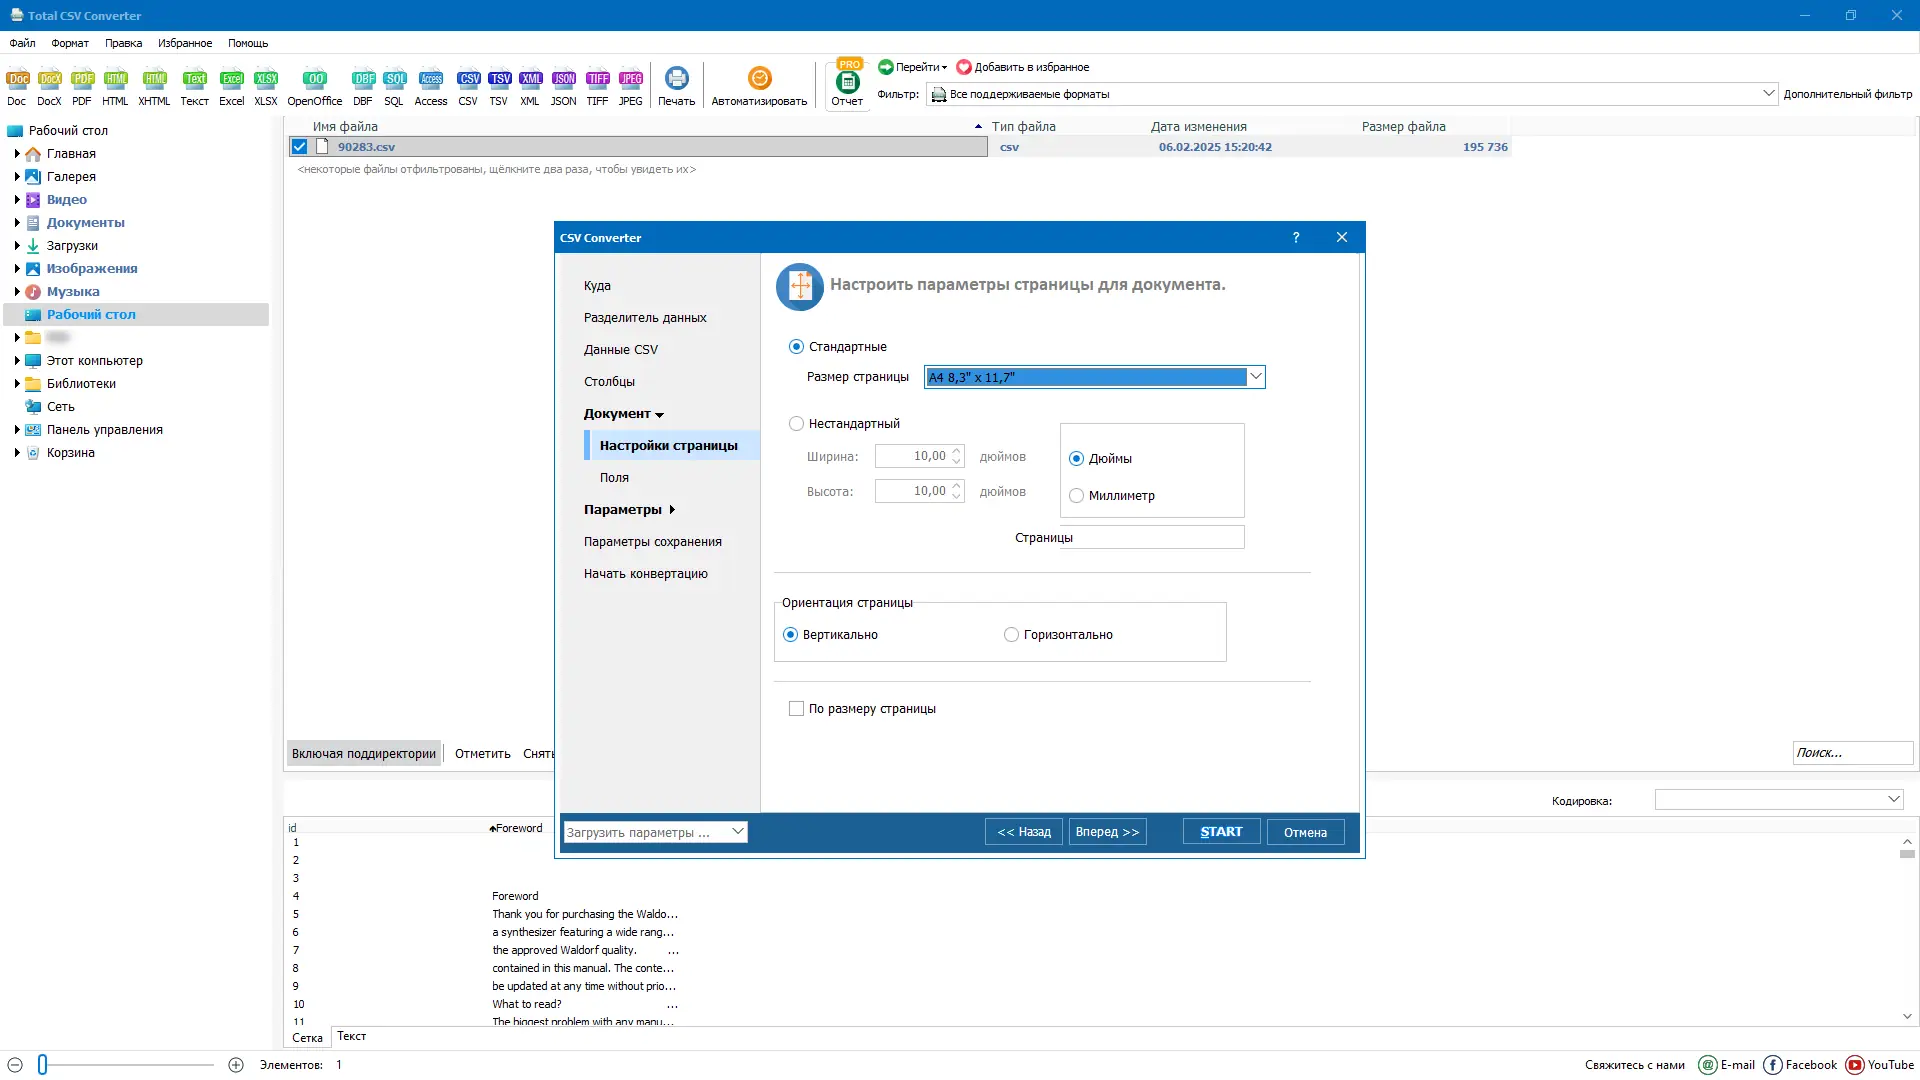Screen dimensions: 1920x1080
Task: Click the PDF format icon
Action: [82, 86]
